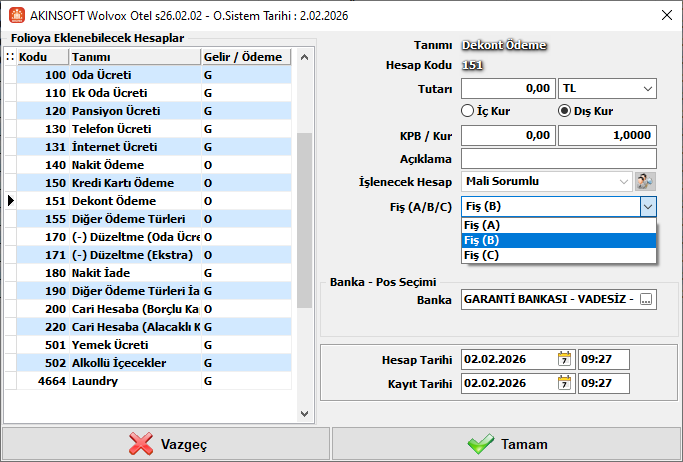Open the Hesap Tarihi calendar picker icon
683x462 pixels.
[x=564, y=359]
